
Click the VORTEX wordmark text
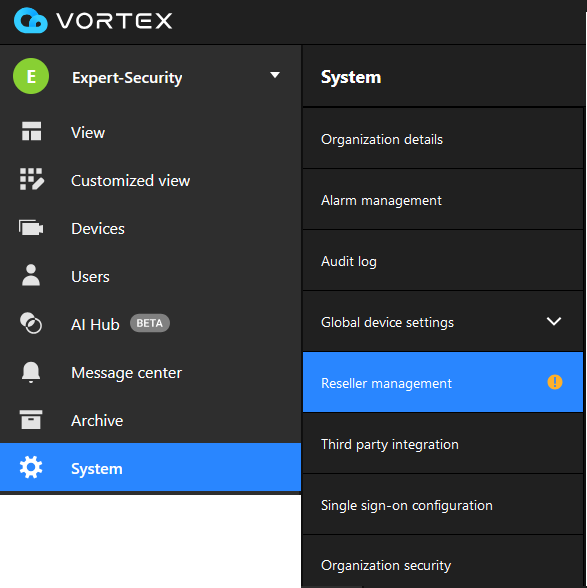(114, 21)
